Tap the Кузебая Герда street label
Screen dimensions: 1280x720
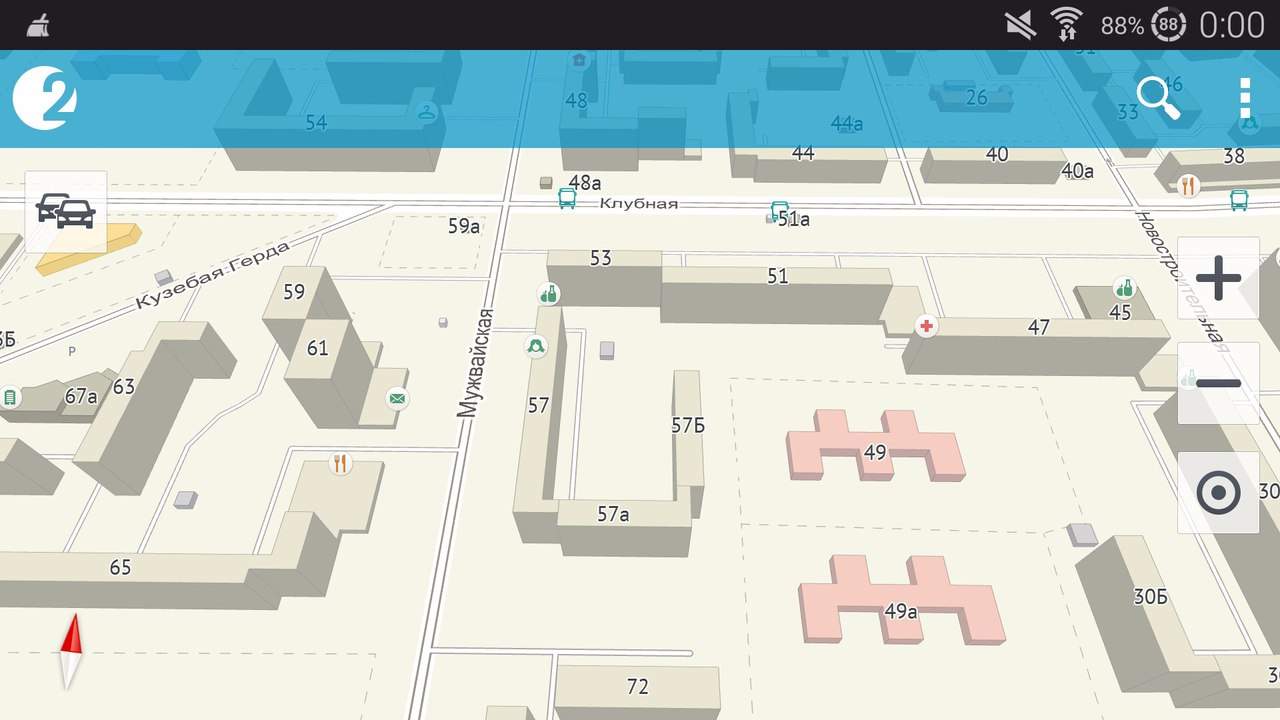[x=213, y=275]
